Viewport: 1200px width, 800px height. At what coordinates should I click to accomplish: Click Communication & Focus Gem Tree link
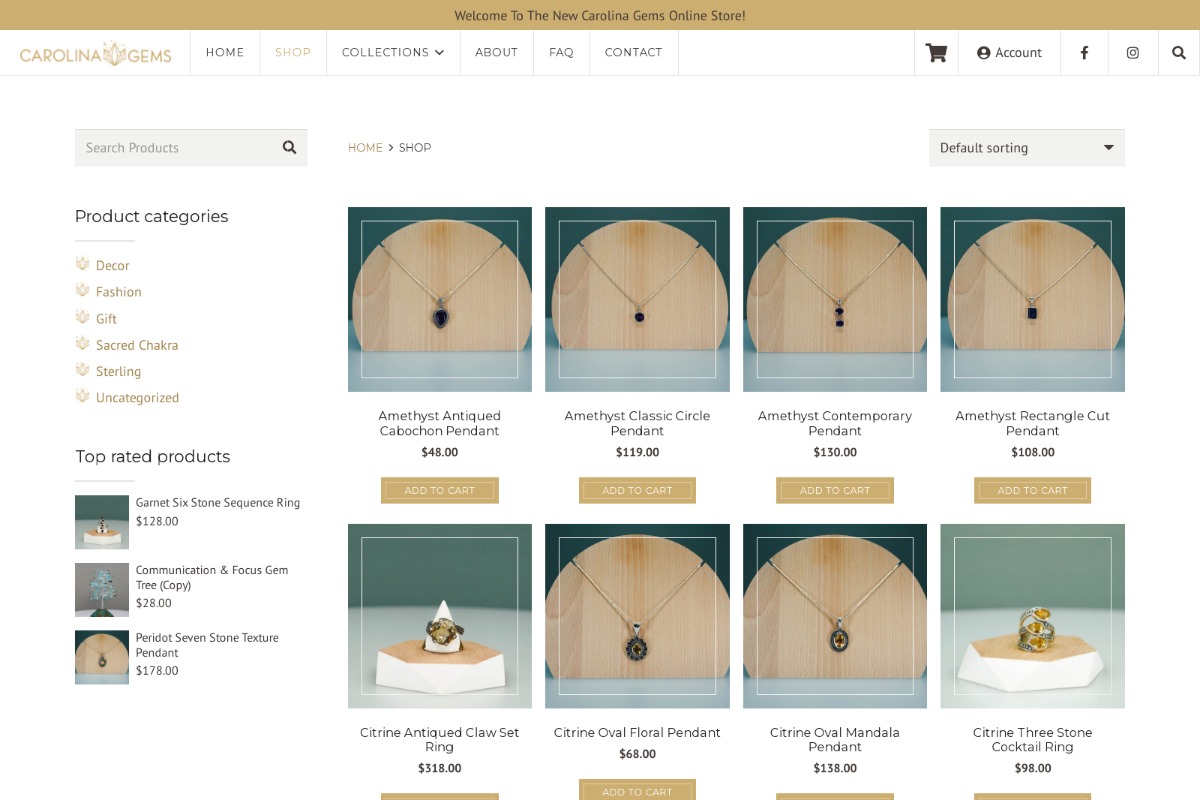pos(212,577)
